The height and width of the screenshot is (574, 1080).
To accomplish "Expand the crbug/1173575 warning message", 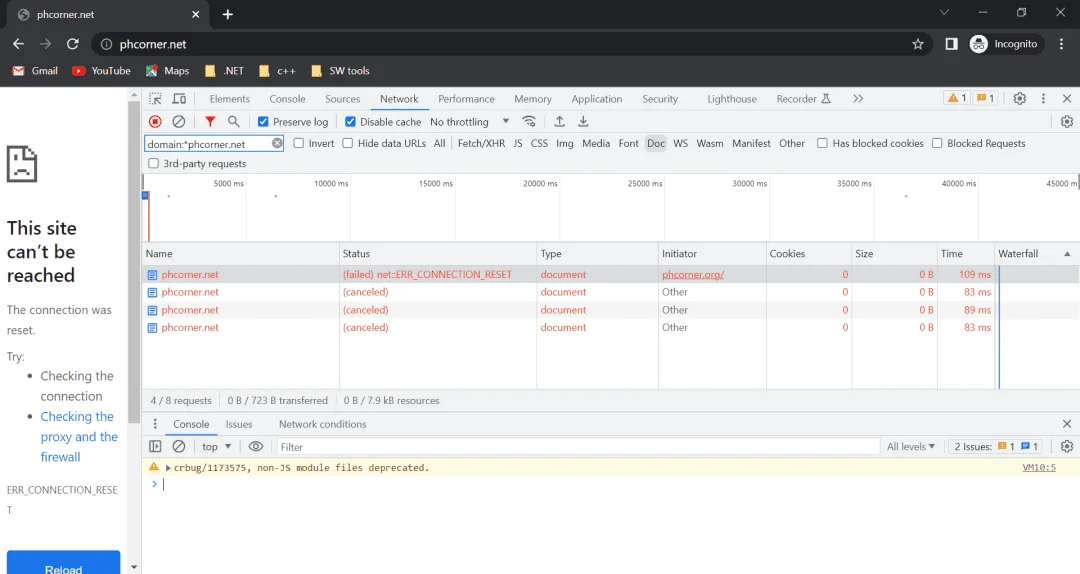I will point(168,468).
